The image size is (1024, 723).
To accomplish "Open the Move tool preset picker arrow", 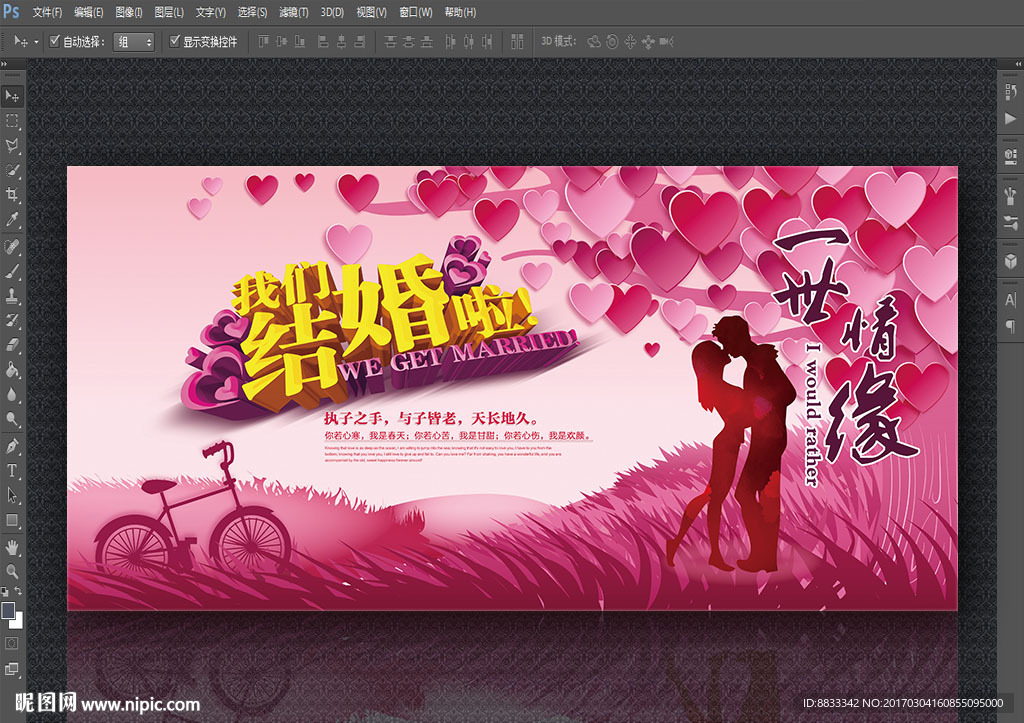I will 37,42.
